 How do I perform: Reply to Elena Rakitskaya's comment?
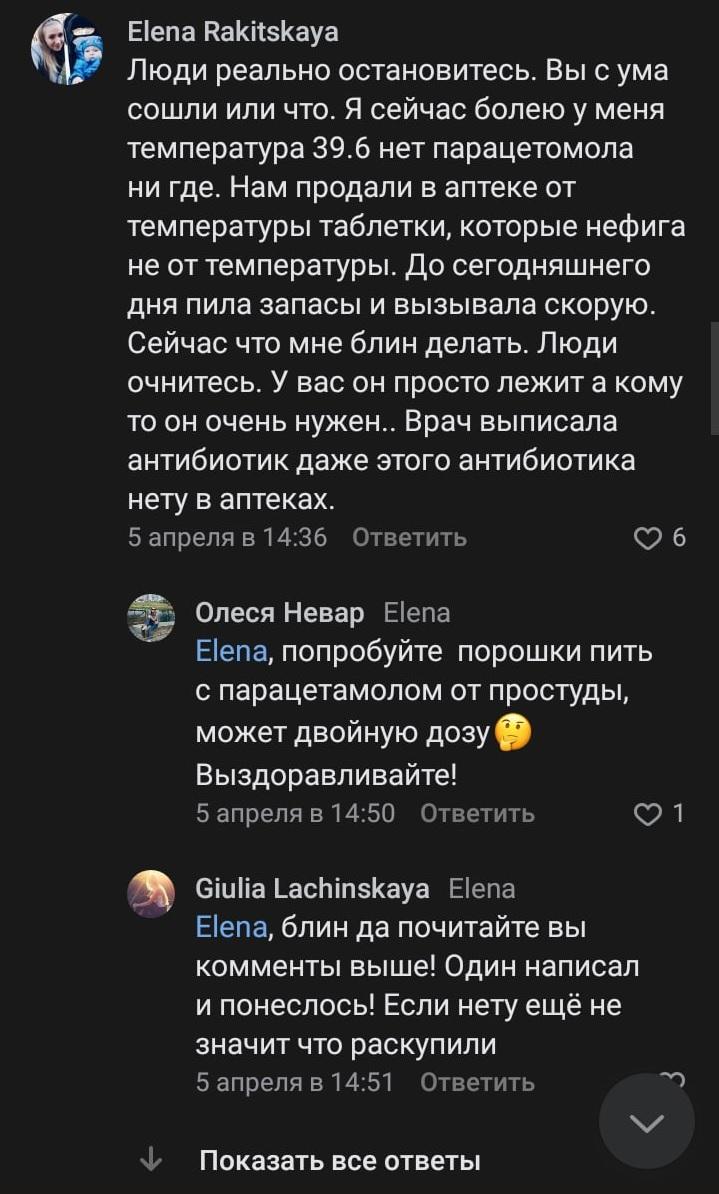pos(410,538)
